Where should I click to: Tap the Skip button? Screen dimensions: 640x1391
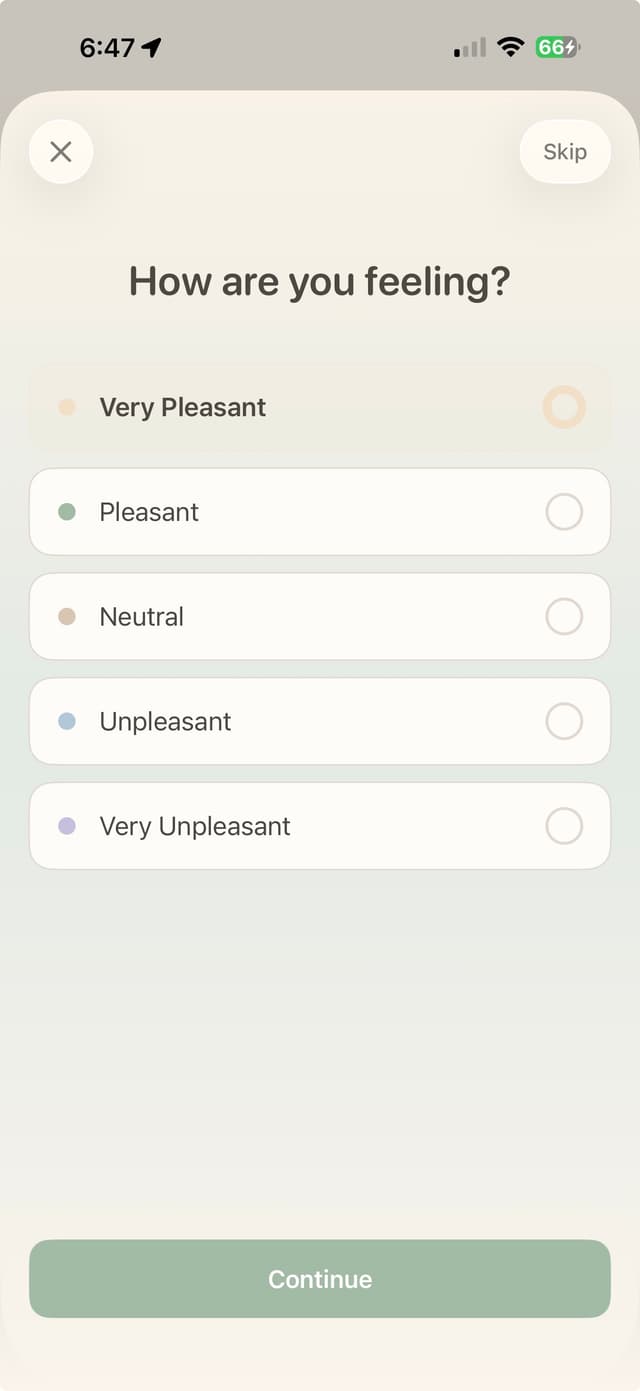pos(565,151)
